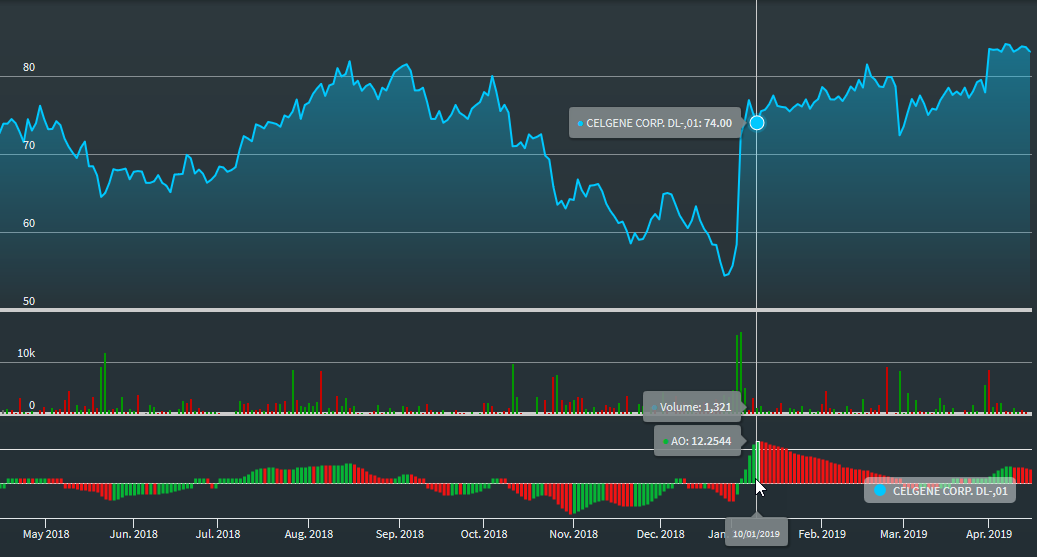The height and width of the screenshot is (557, 1037).
Task: Click the 10k volume axis label
Action: [25, 354]
